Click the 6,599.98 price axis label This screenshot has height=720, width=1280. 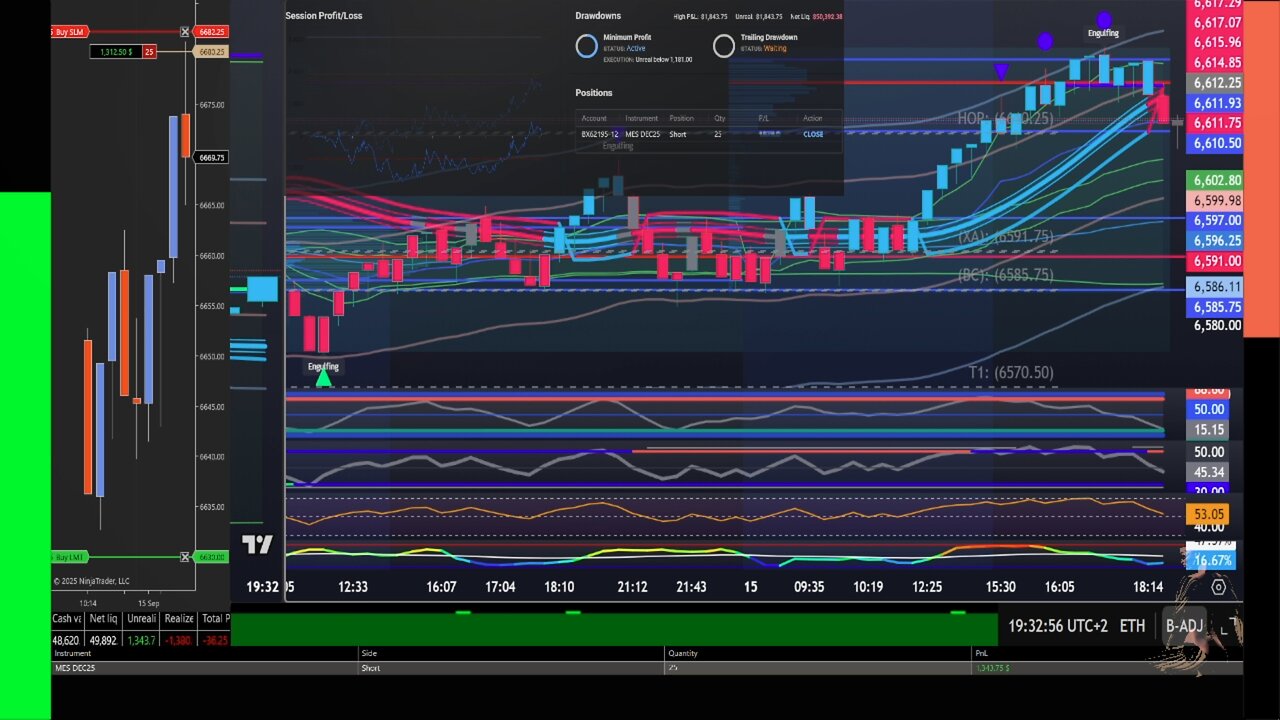point(1217,200)
